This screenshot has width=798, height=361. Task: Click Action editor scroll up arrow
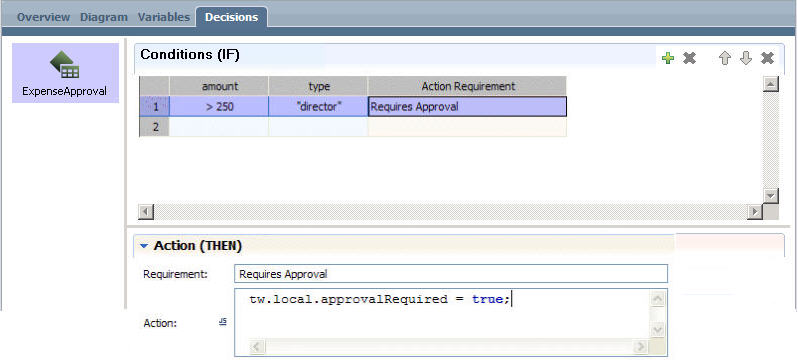(x=658, y=299)
